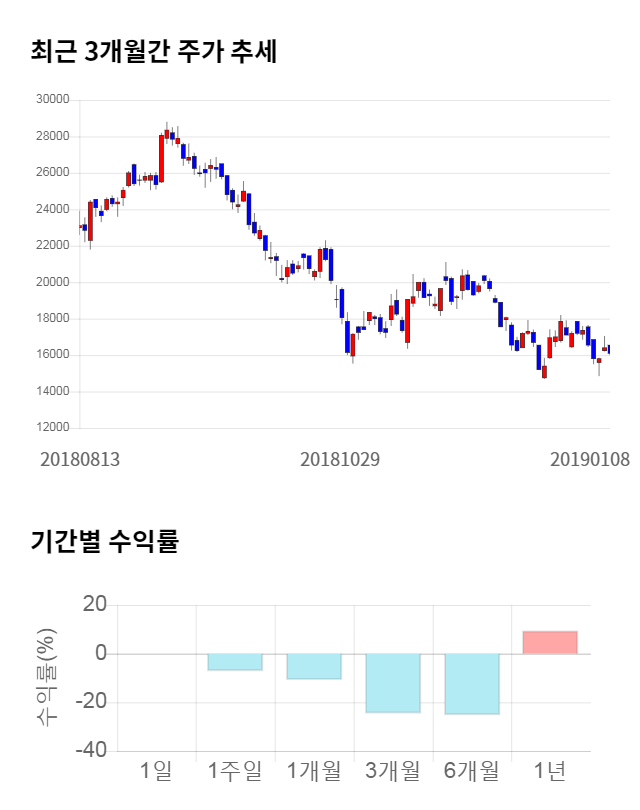Screen dimensions: 640x810
Task: Click the 1주일 return bar
Action: (x=235, y=662)
